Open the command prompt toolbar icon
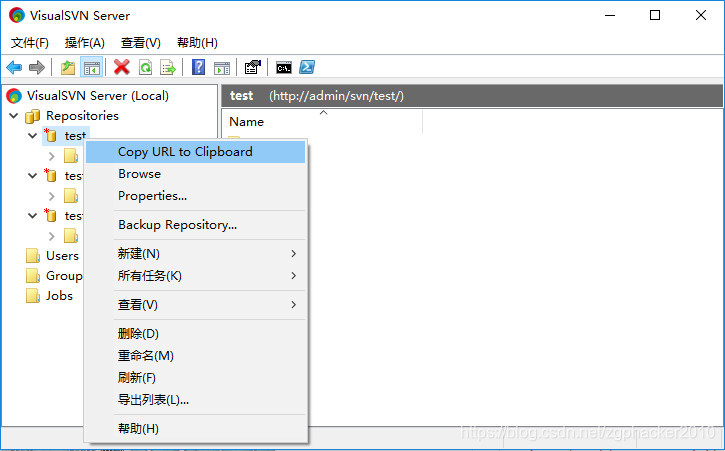 (284, 68)
